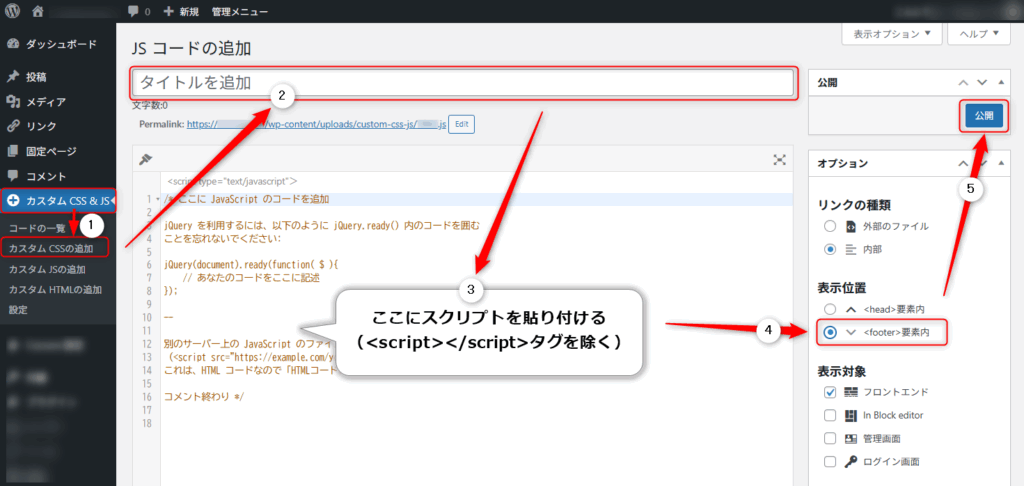
Task: Select 外部のファイル radio button
Action: [x=829, y=226]
